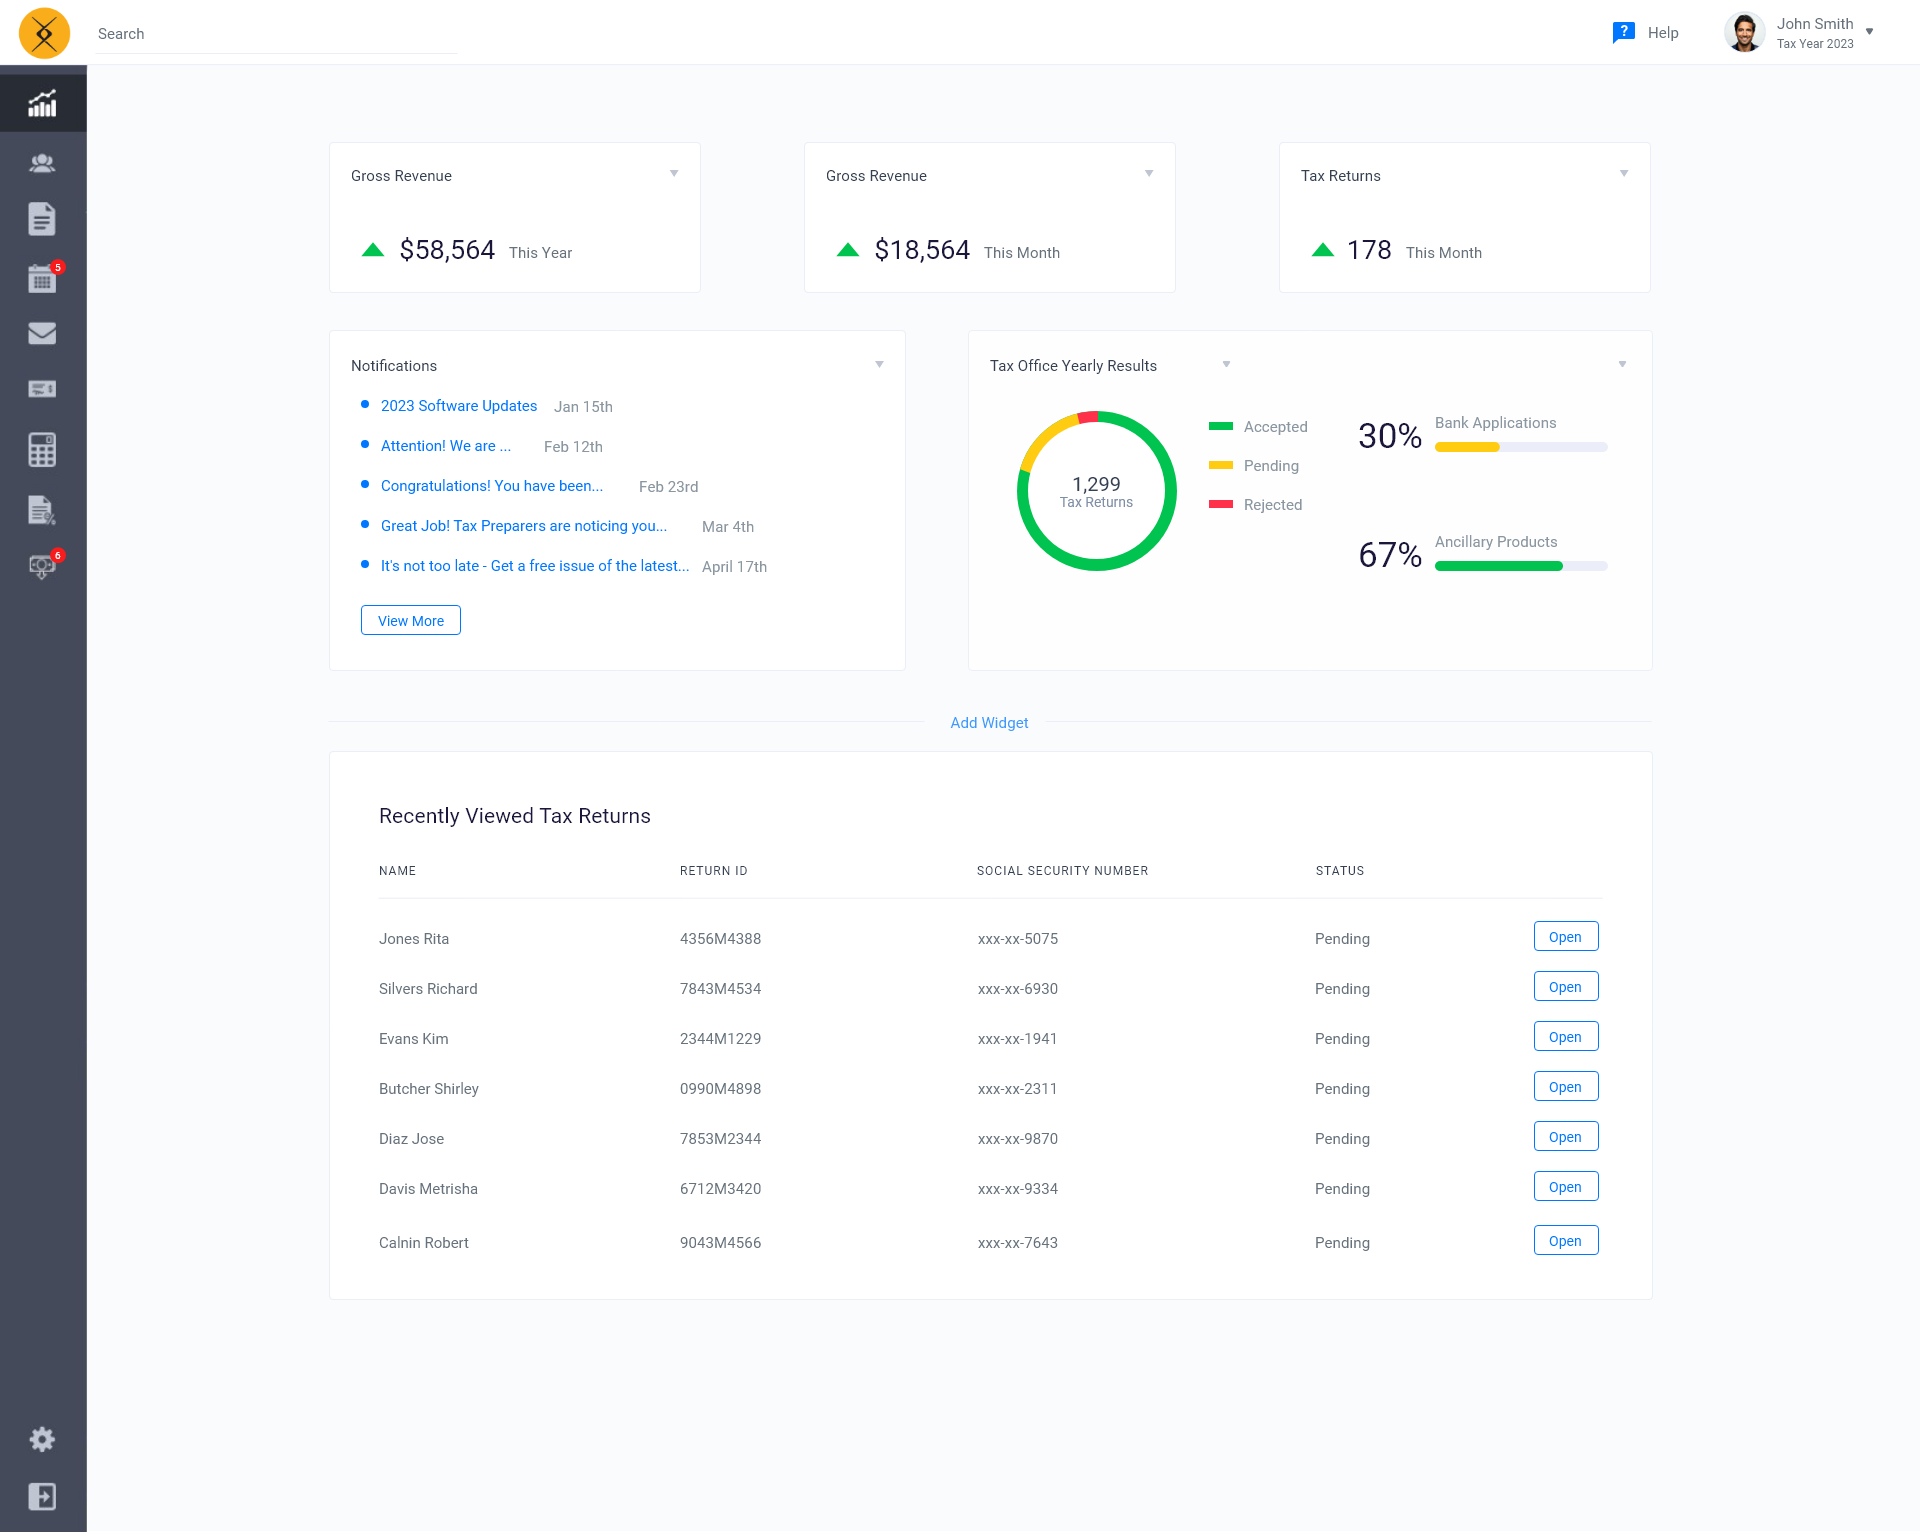Open the Dashboard chart icon in sidebar

[43, 102]
